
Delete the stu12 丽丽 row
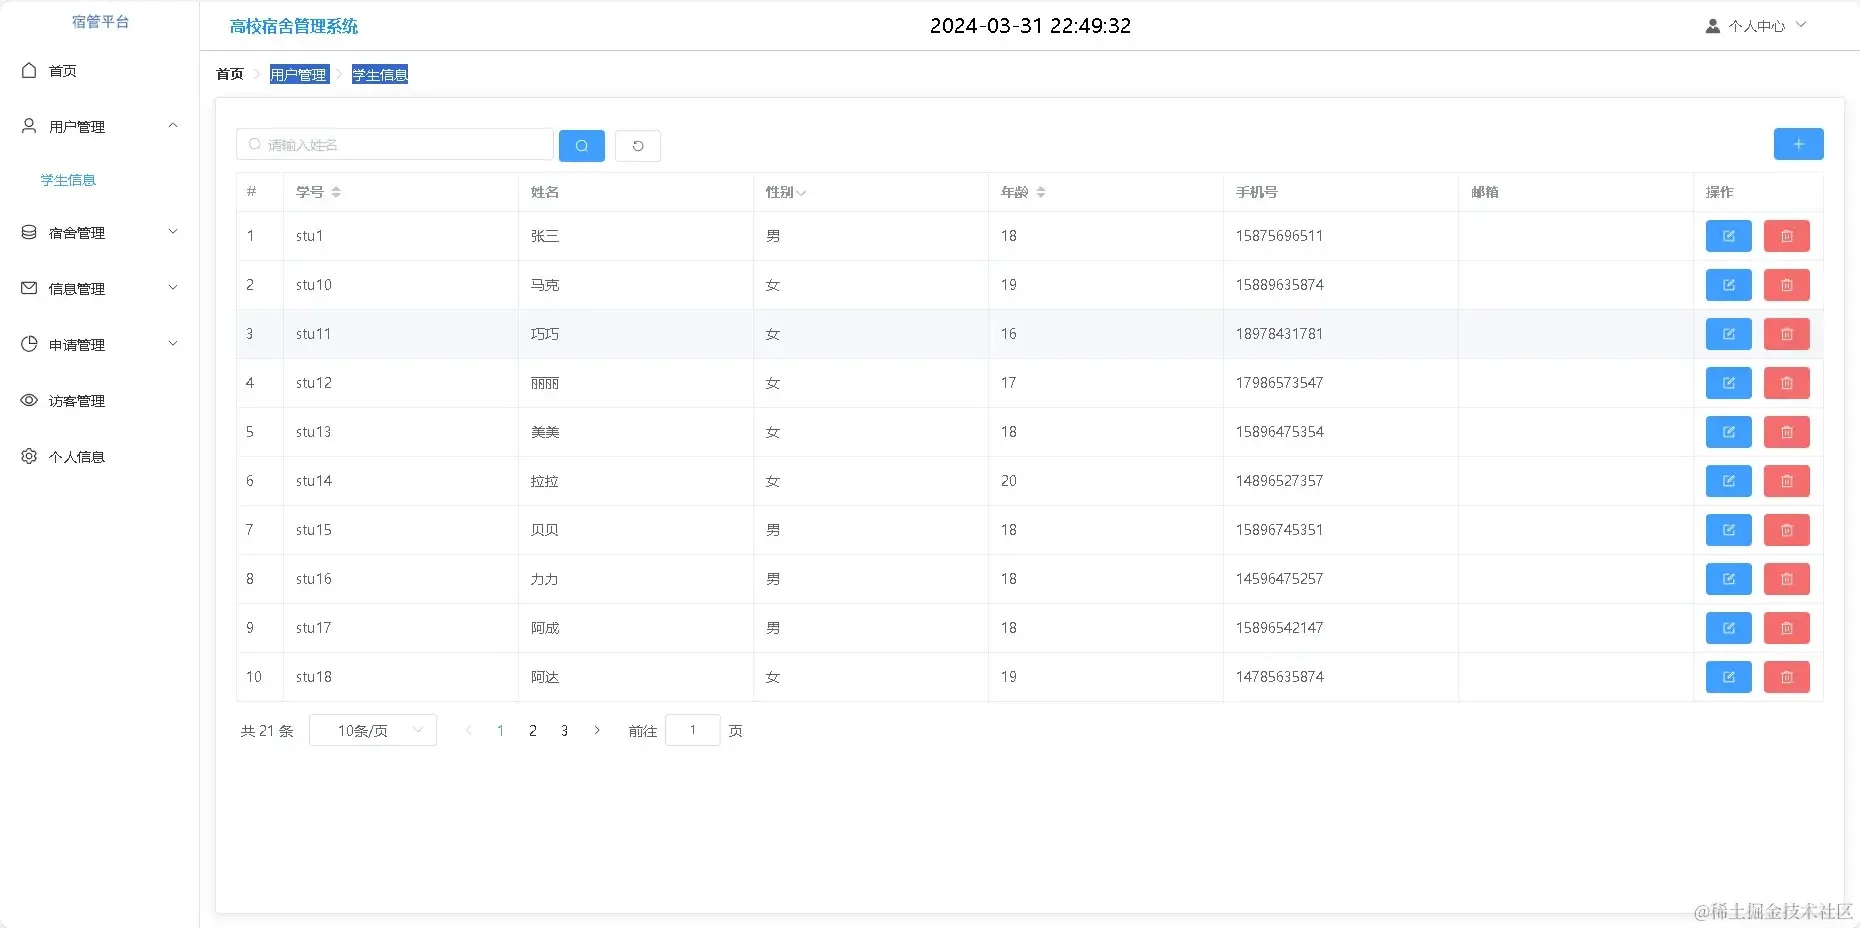point(1787,383)
